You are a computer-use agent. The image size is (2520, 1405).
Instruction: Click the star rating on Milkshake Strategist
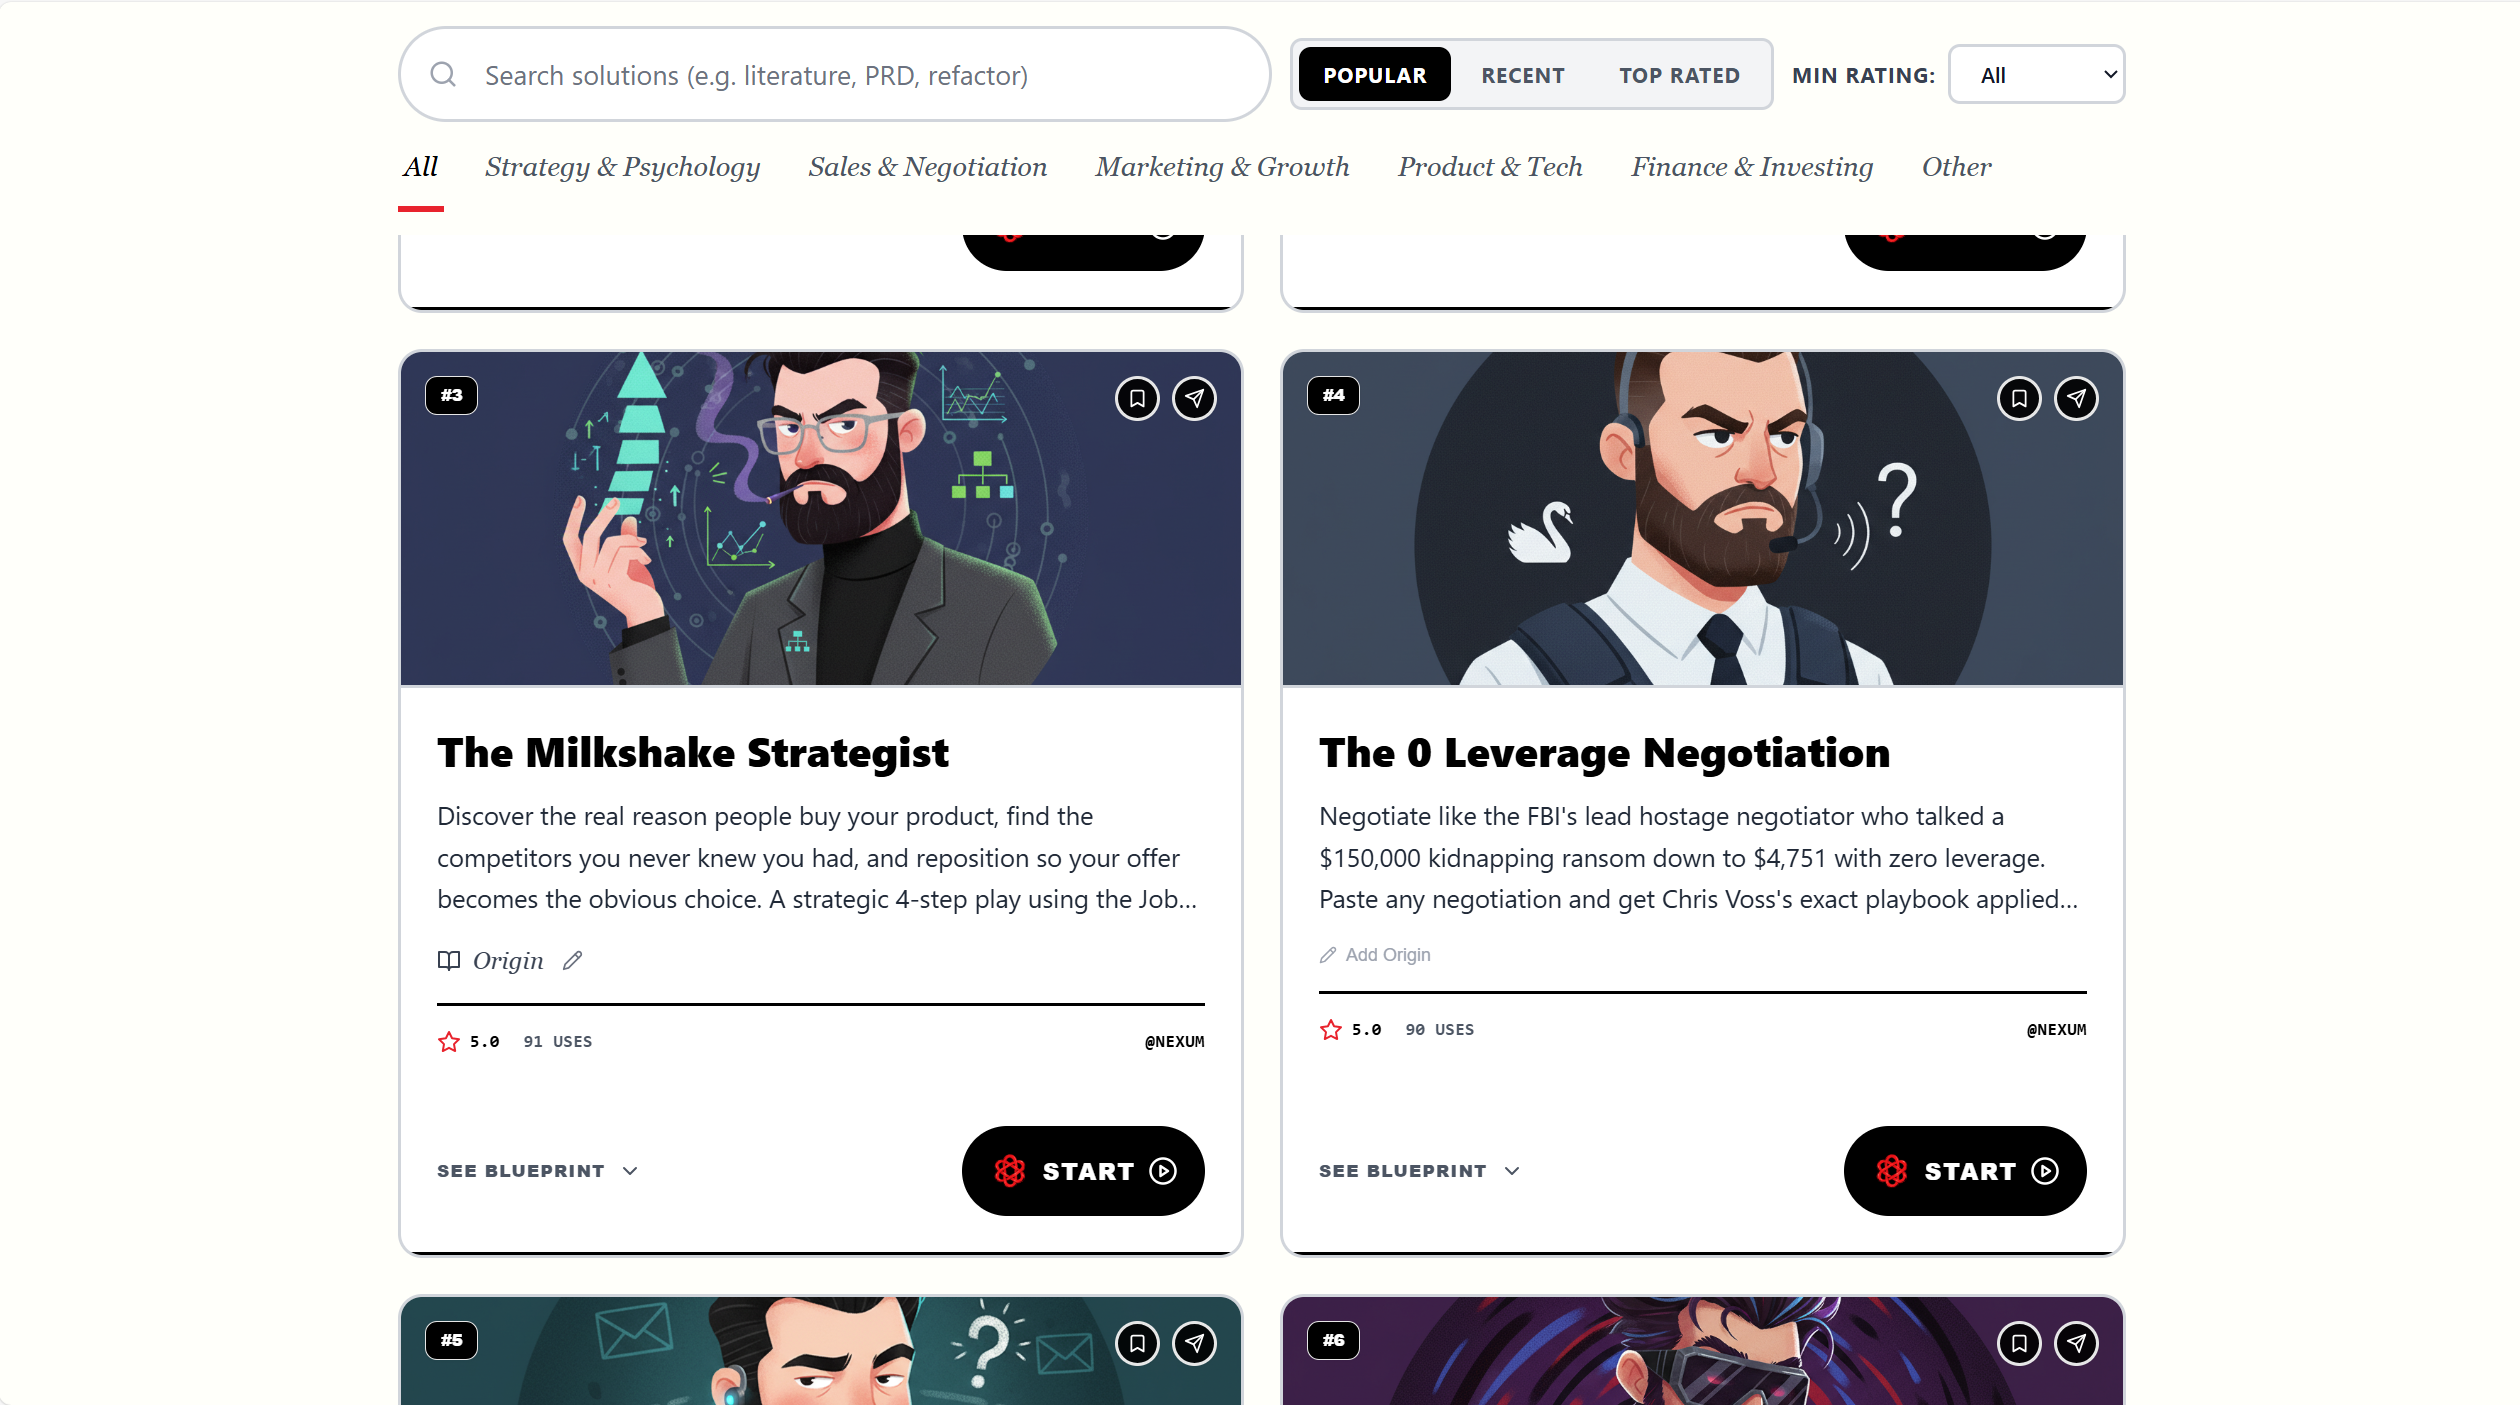pyautogui.click(x=468, y=1042)
